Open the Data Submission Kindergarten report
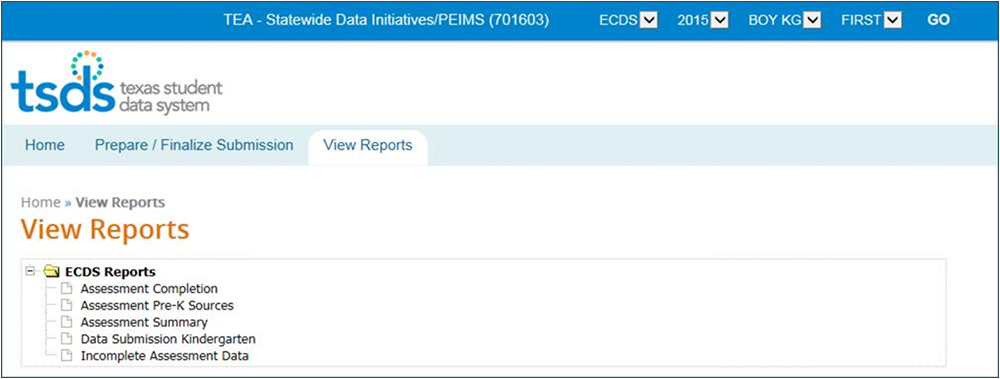Image resolution: width=1000 pixels, height=379 pixels. (x=168, y=339)
